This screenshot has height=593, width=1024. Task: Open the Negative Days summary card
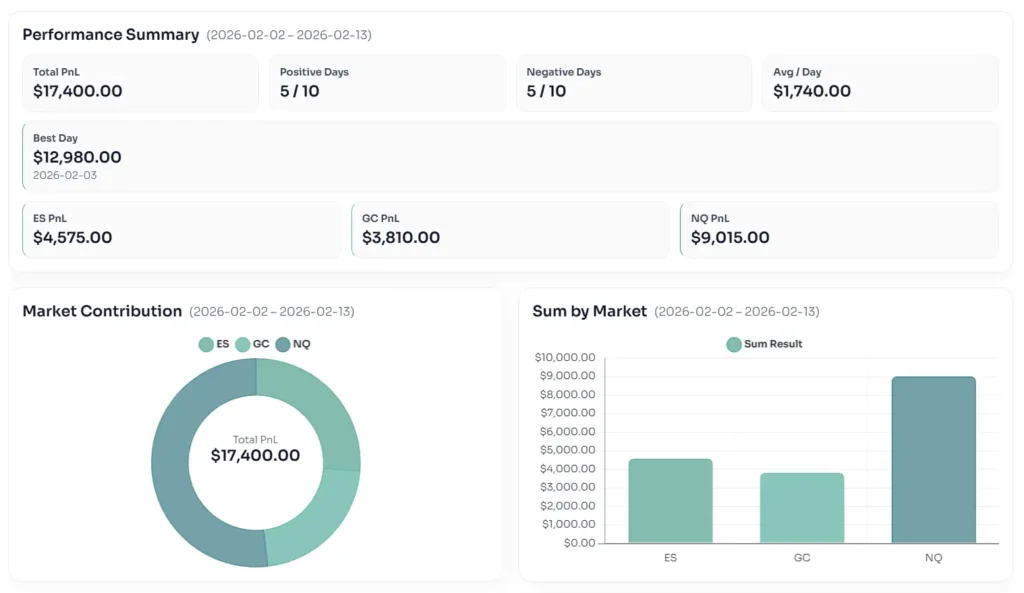click(x=634, y=83)
